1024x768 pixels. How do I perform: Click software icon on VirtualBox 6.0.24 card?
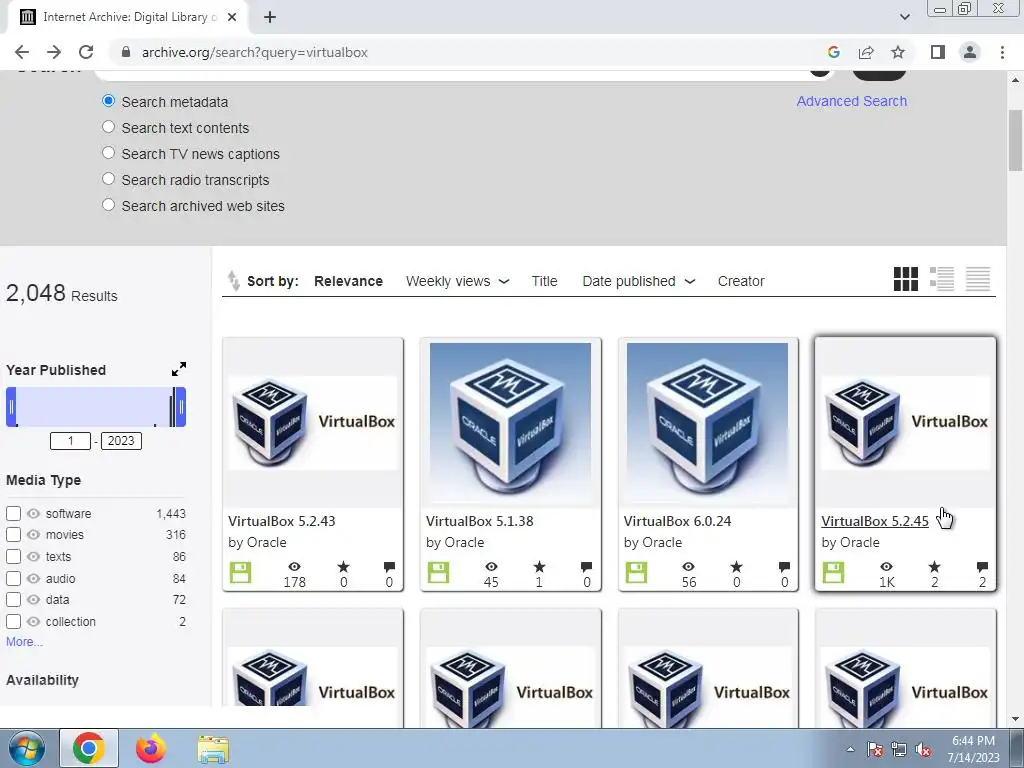coord(636,572)
